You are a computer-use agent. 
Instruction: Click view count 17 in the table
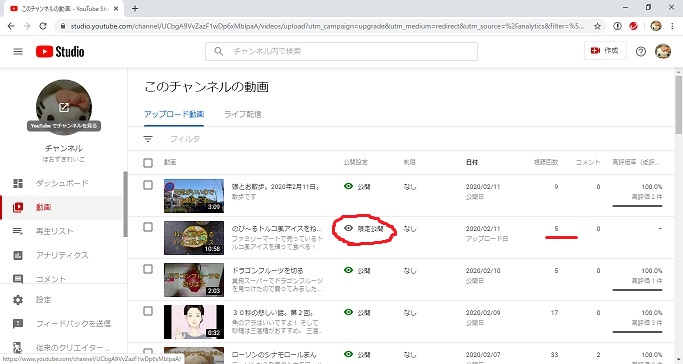pyautogui.click(x=554, y=313)
